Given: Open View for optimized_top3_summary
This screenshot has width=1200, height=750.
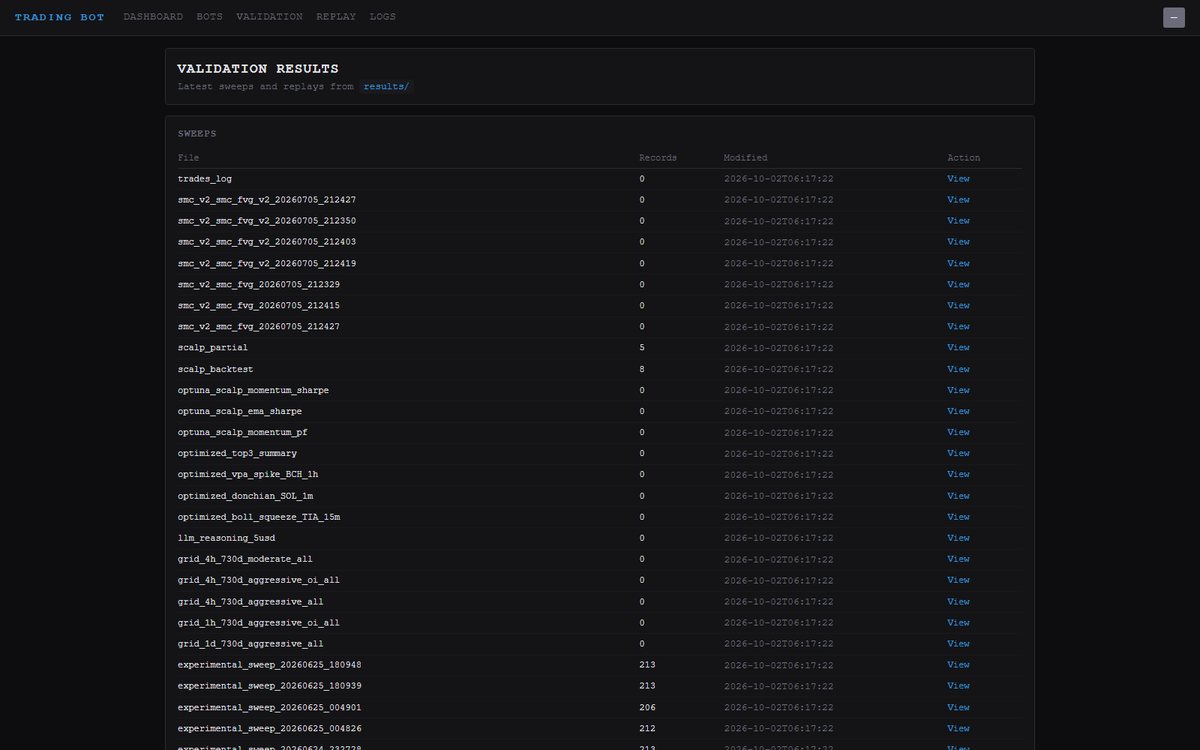Looking at the screenshot, I should coord(958,454).
